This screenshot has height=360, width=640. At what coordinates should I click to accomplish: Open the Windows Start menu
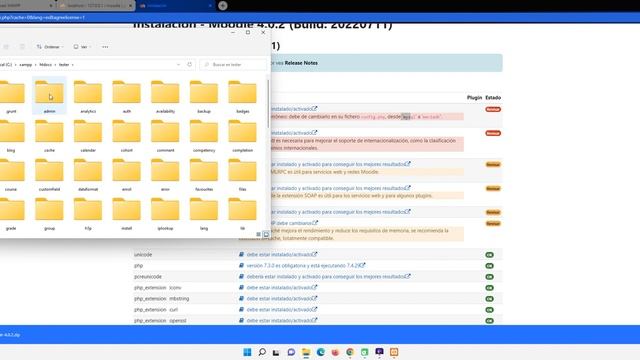tap(247, 352)
